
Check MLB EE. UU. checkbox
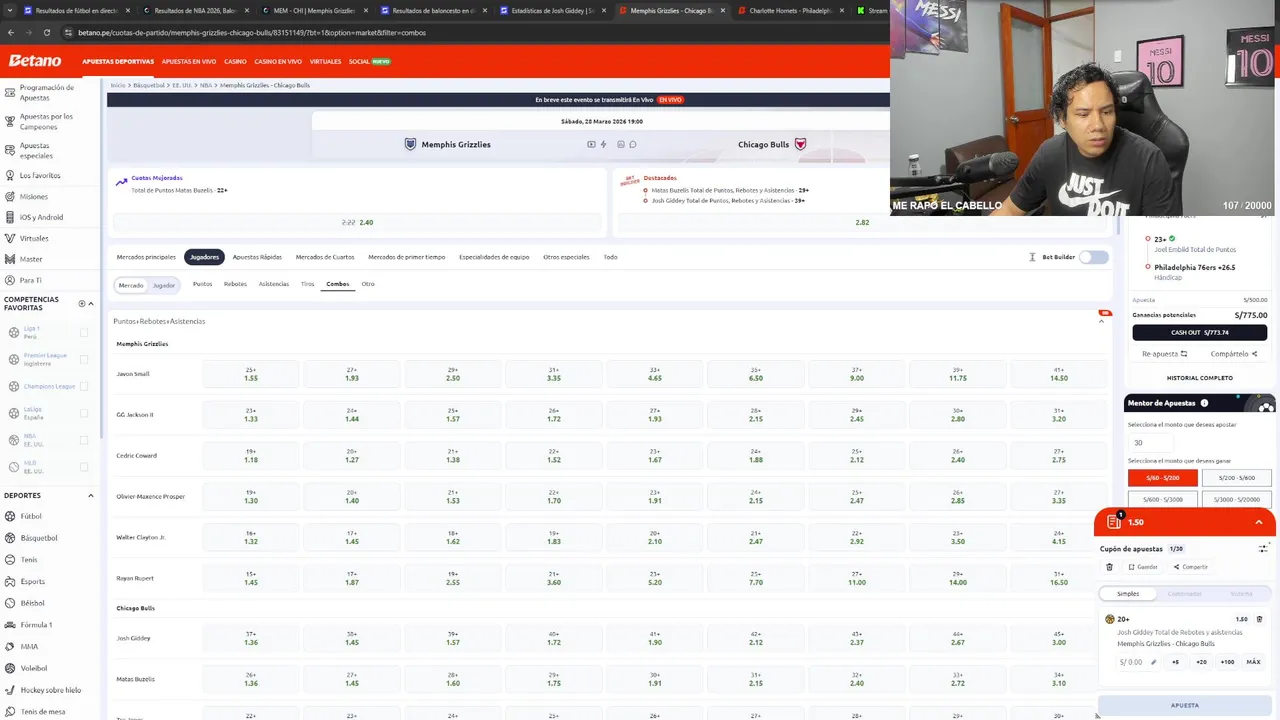[x=84, y=467]
